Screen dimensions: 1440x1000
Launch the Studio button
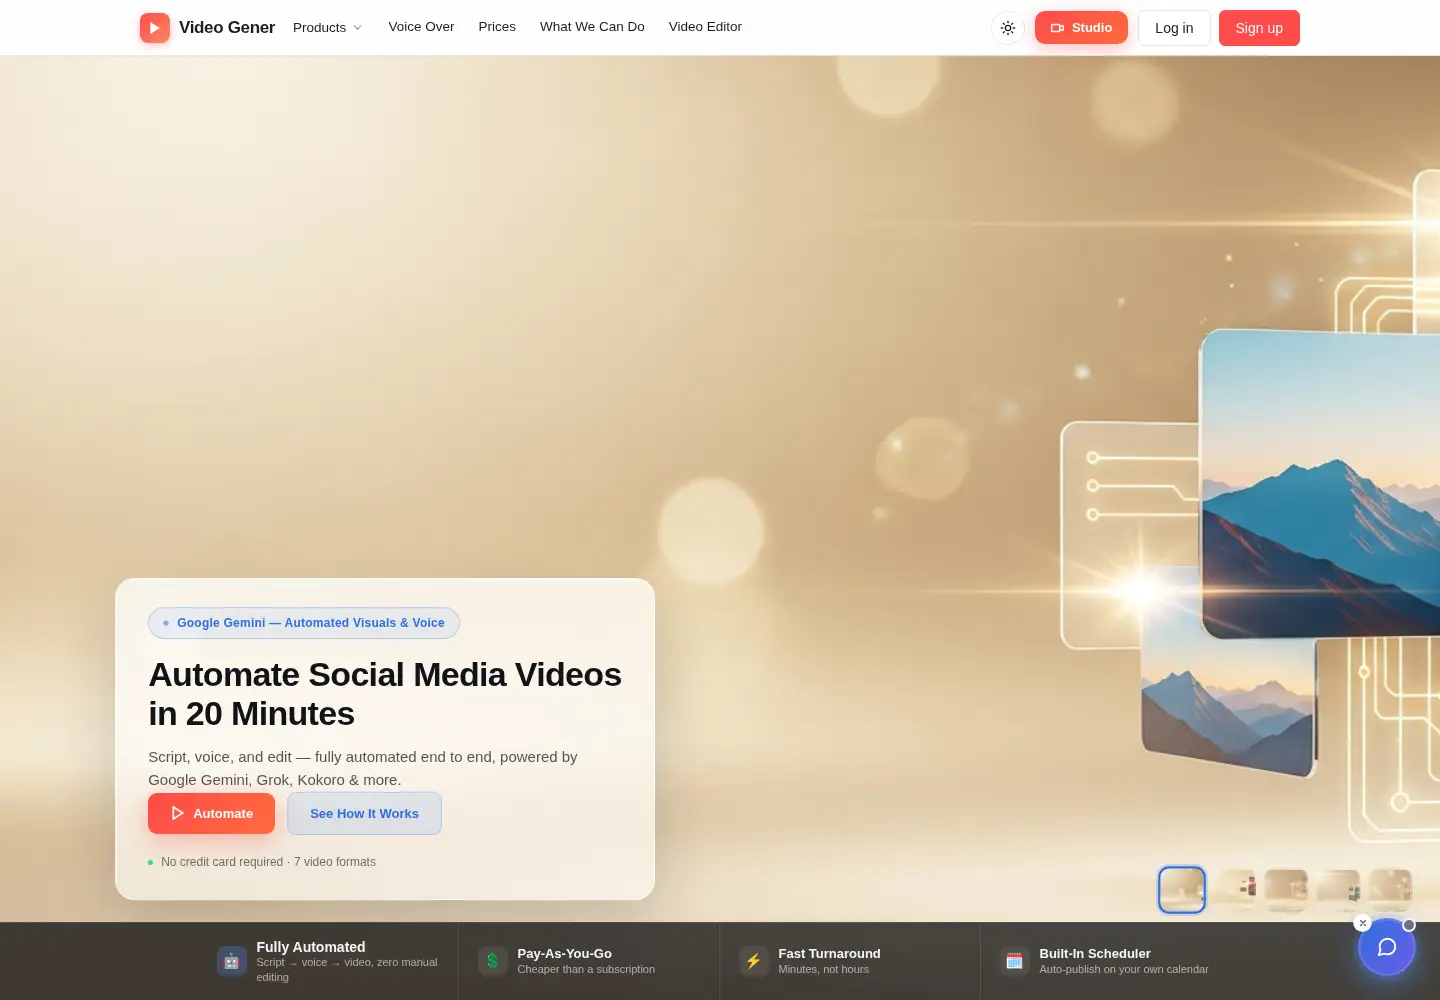coord(1081,28)
